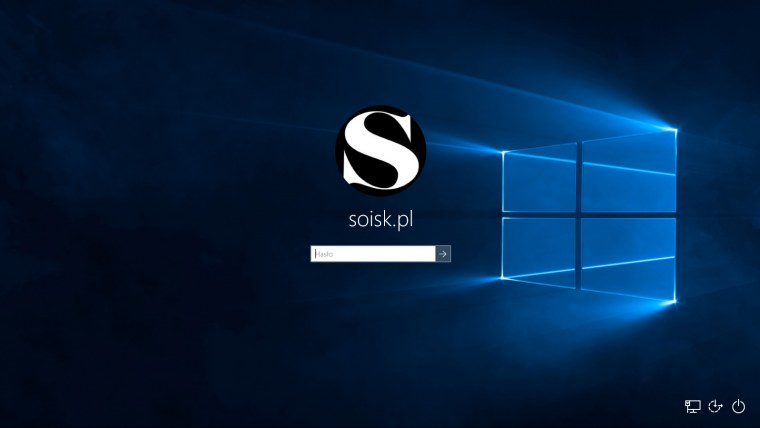Open the network connection icon

(692, 406)
